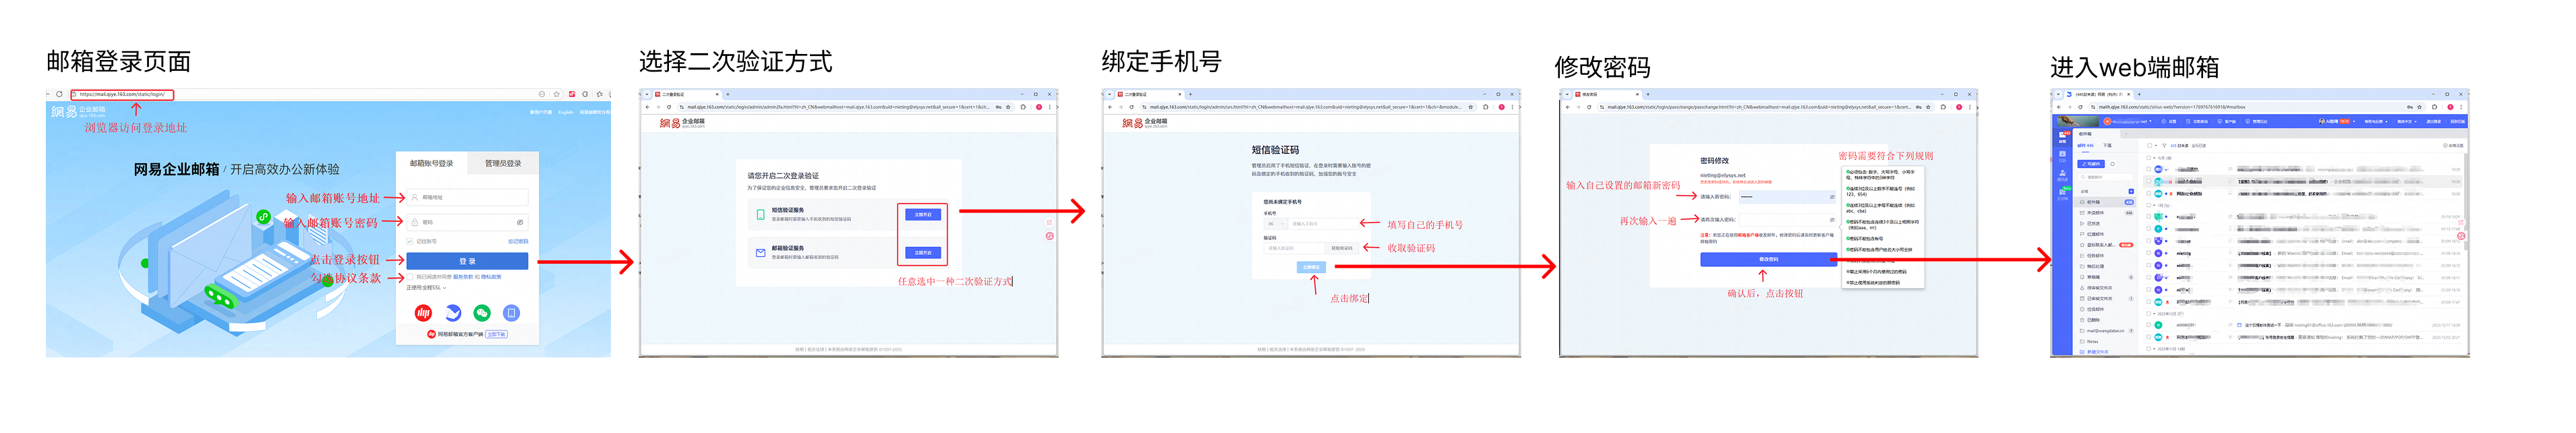Open 邮箱设置 at mail list right
Viewport: 2576px width, 433px height.
point(2454,145)
